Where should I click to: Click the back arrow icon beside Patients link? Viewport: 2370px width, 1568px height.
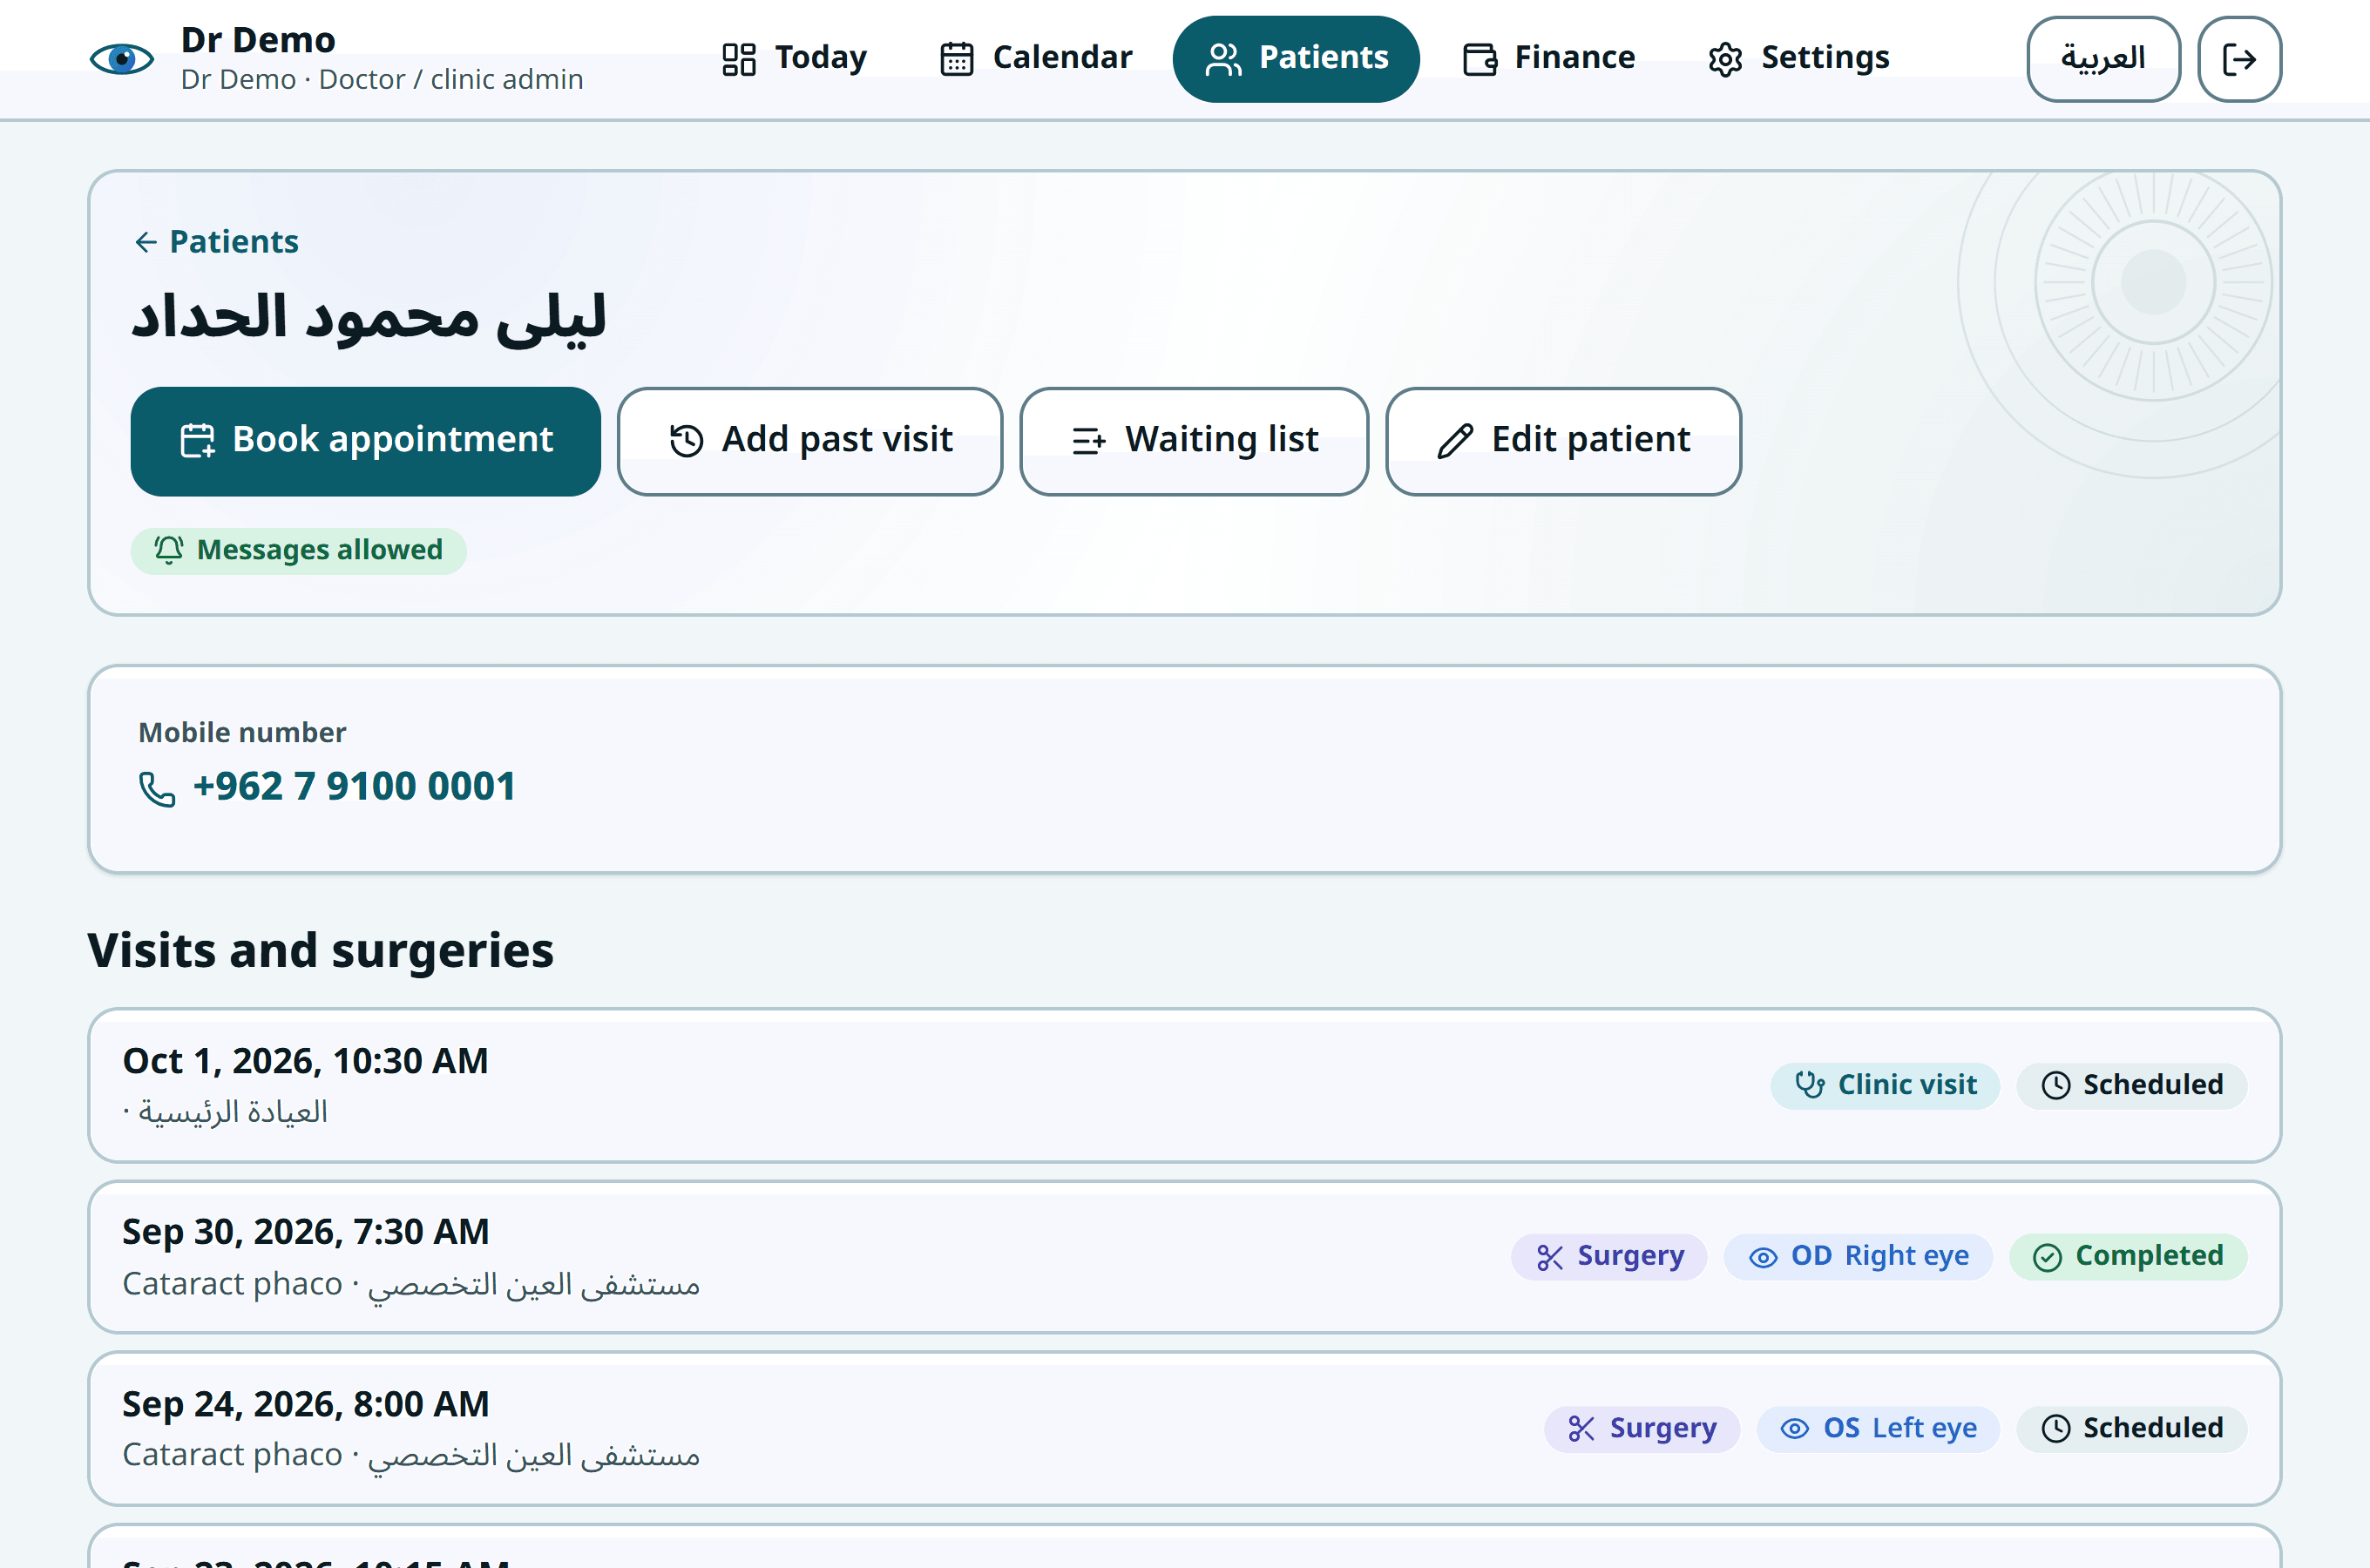[x=146, y=242]
